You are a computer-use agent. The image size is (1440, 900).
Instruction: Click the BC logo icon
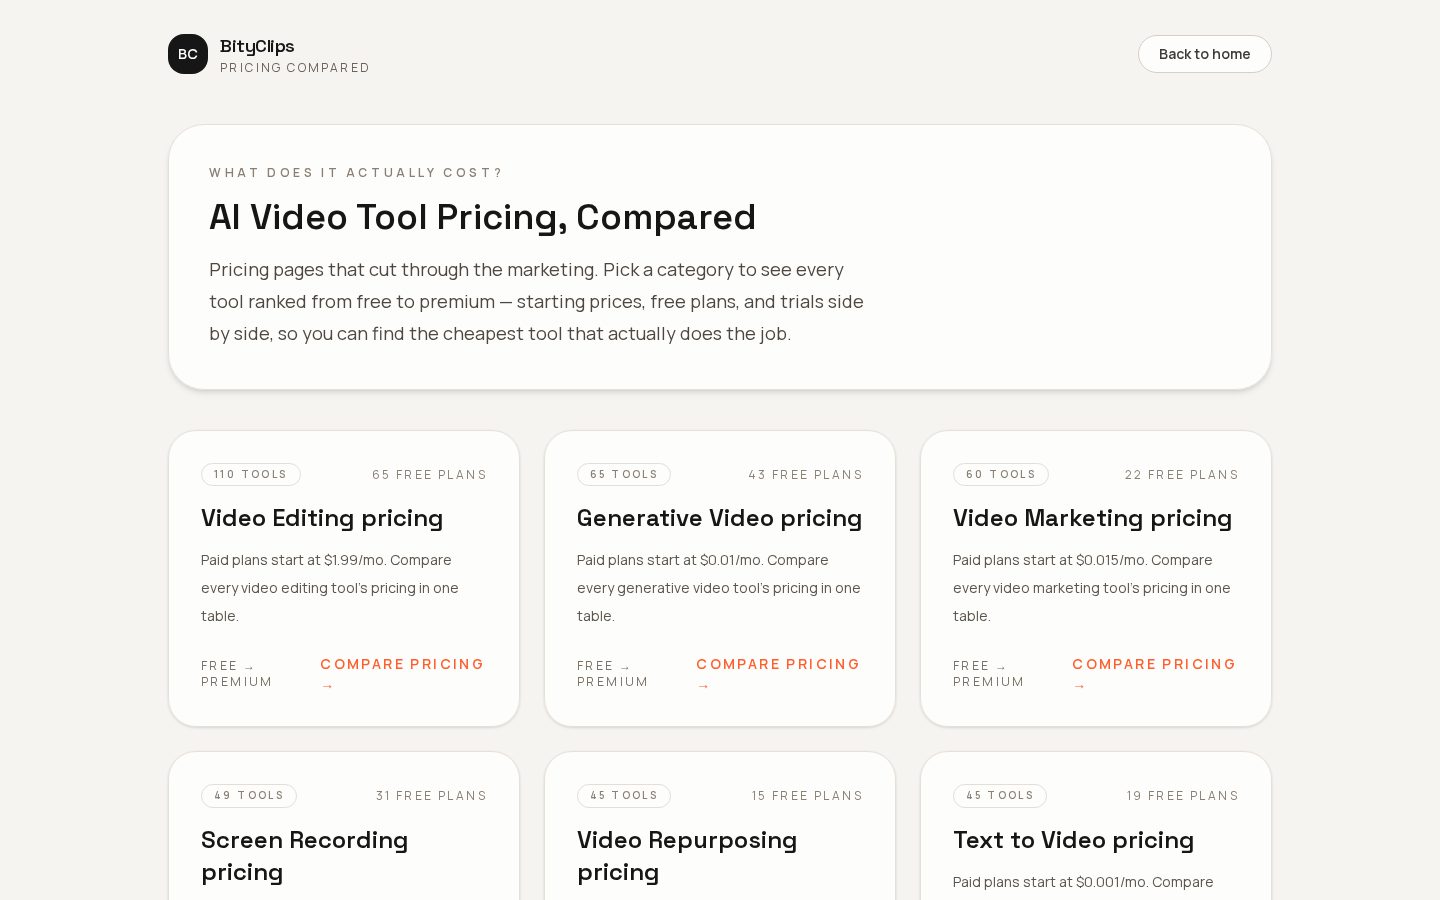188,54
